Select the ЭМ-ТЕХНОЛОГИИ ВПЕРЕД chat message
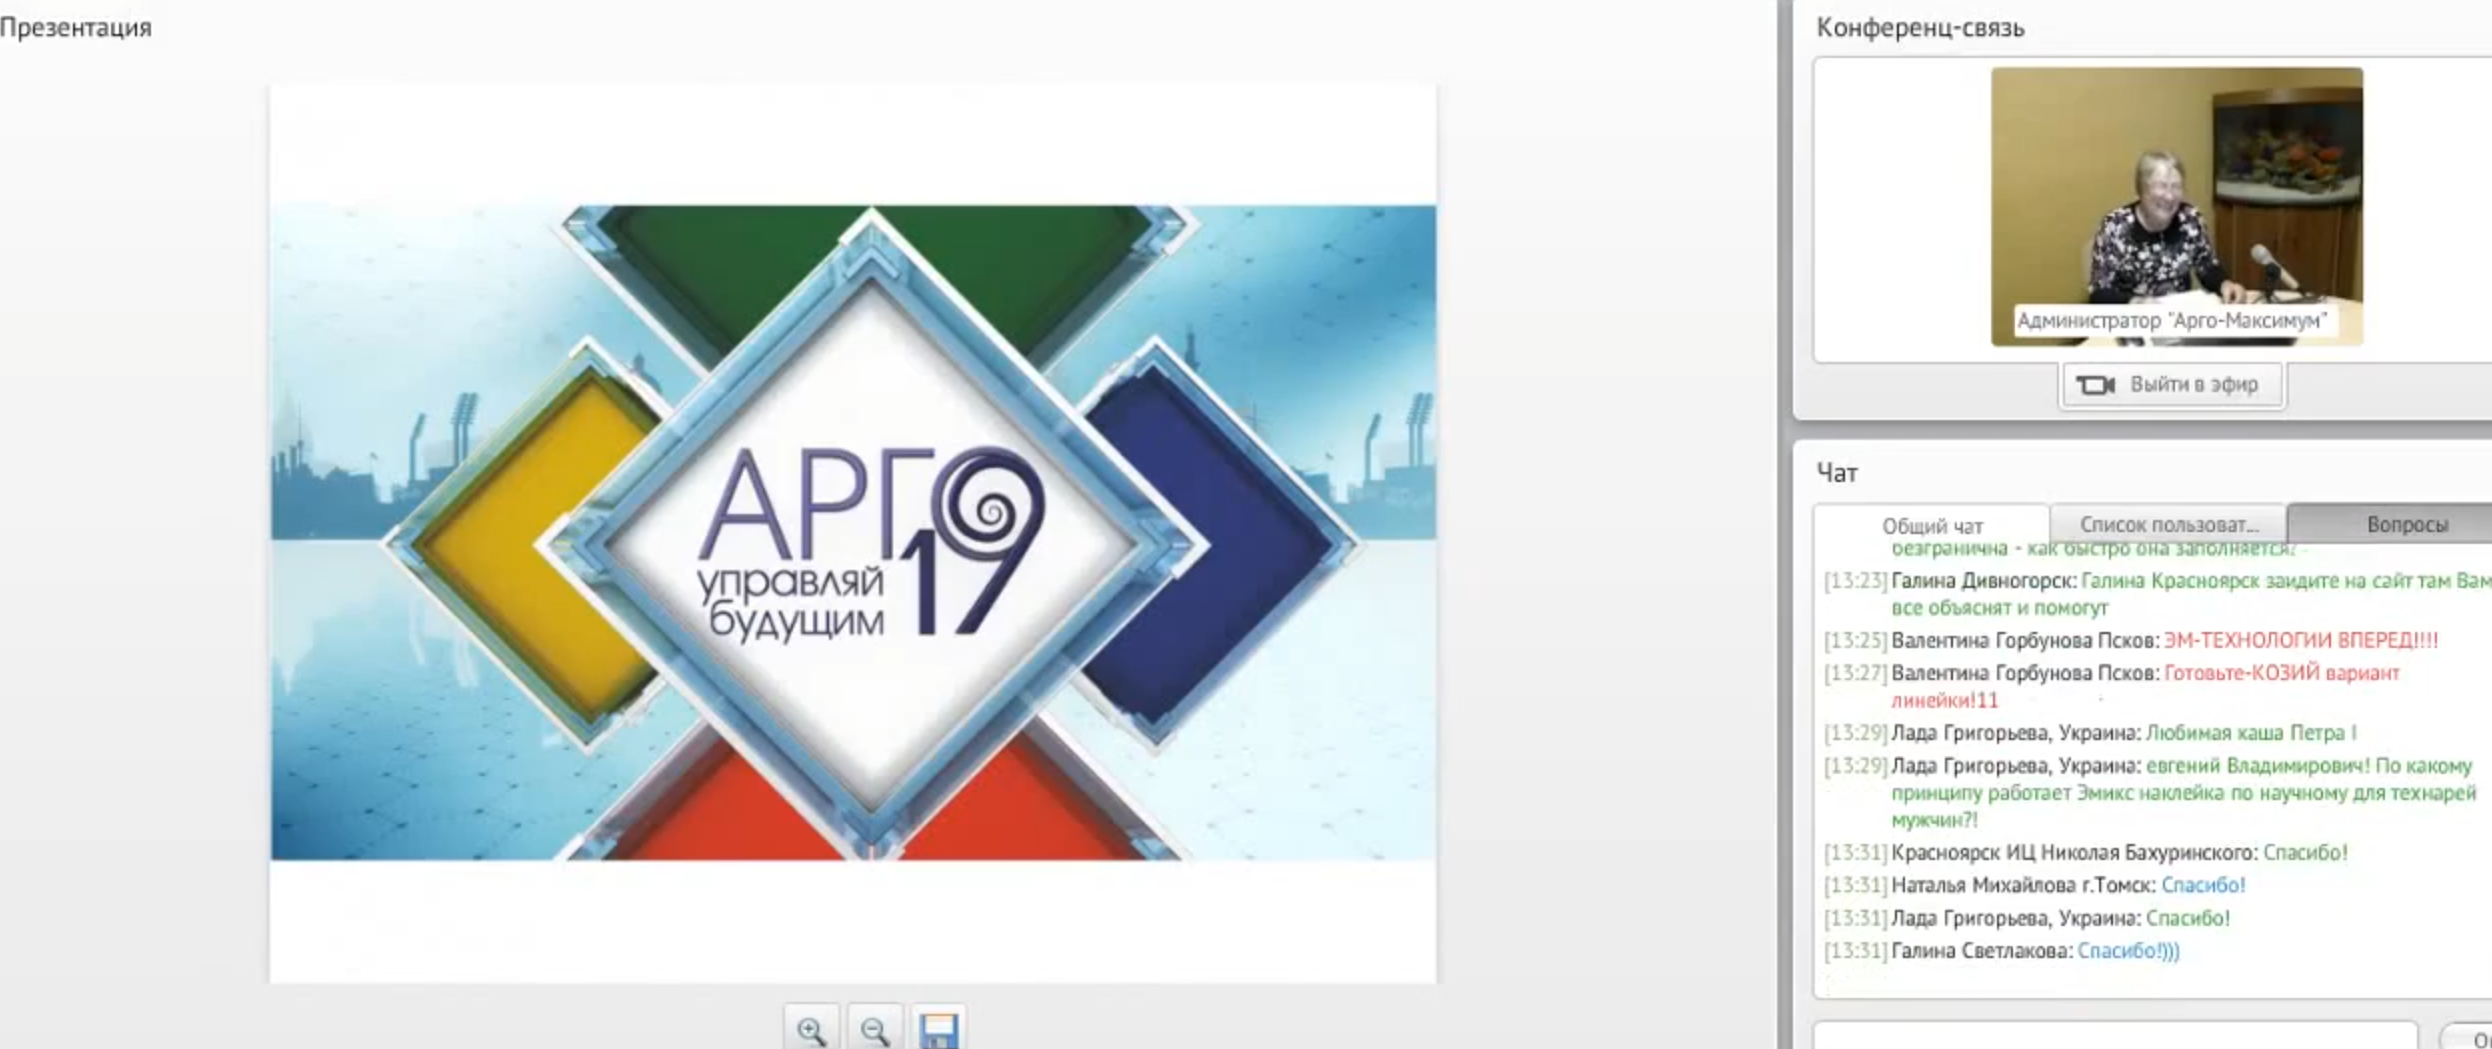2492x1049 pixels. [2300, 640]
